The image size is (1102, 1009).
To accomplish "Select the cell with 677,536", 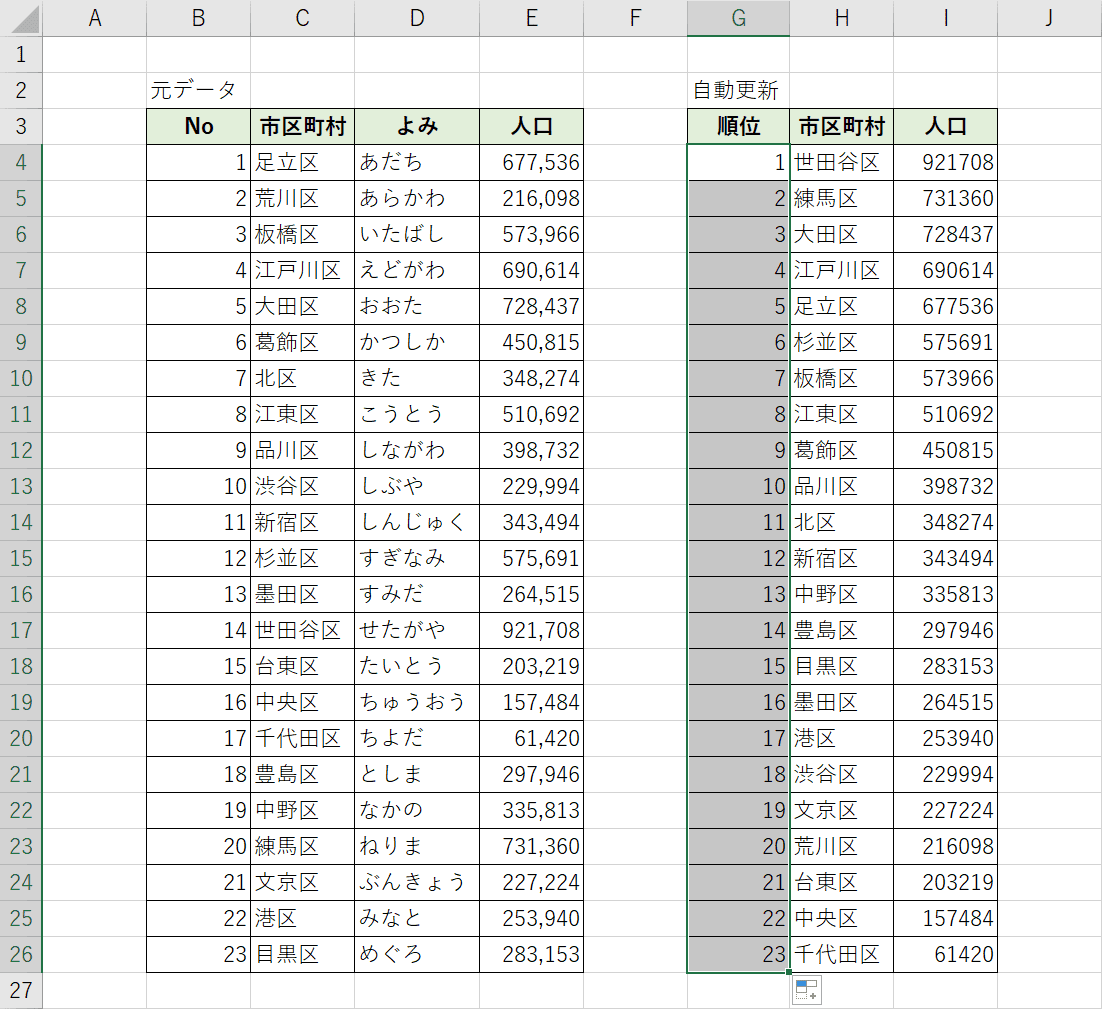I will tap(531, 162).
